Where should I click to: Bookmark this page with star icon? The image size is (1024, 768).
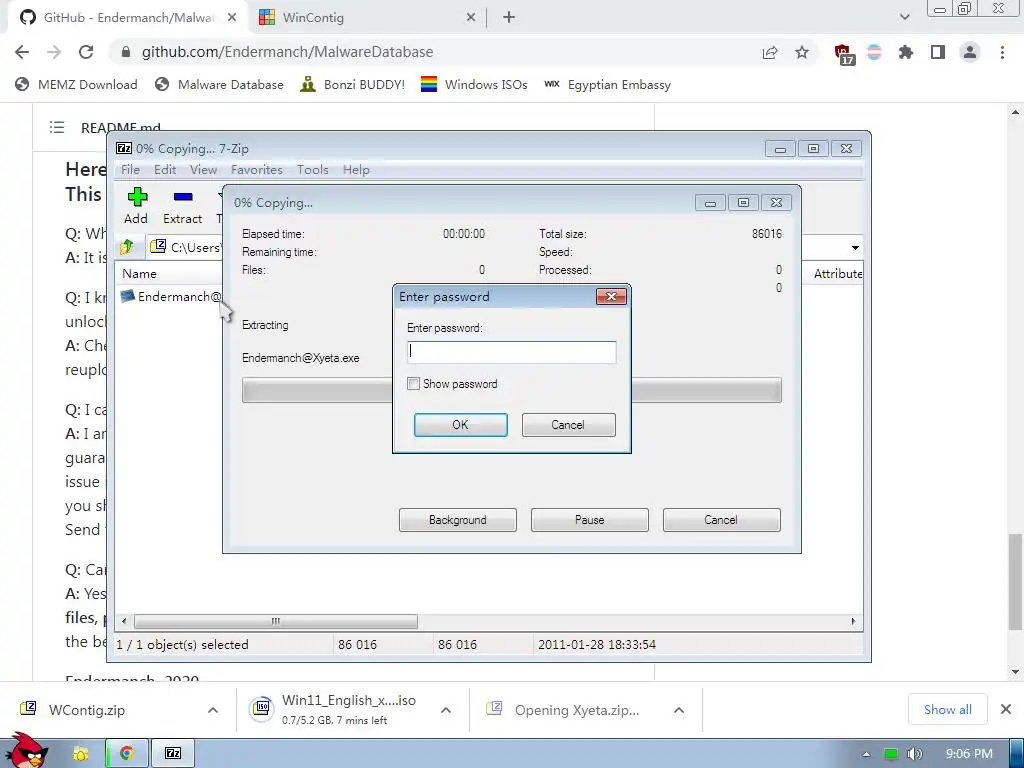click(802, 52)
